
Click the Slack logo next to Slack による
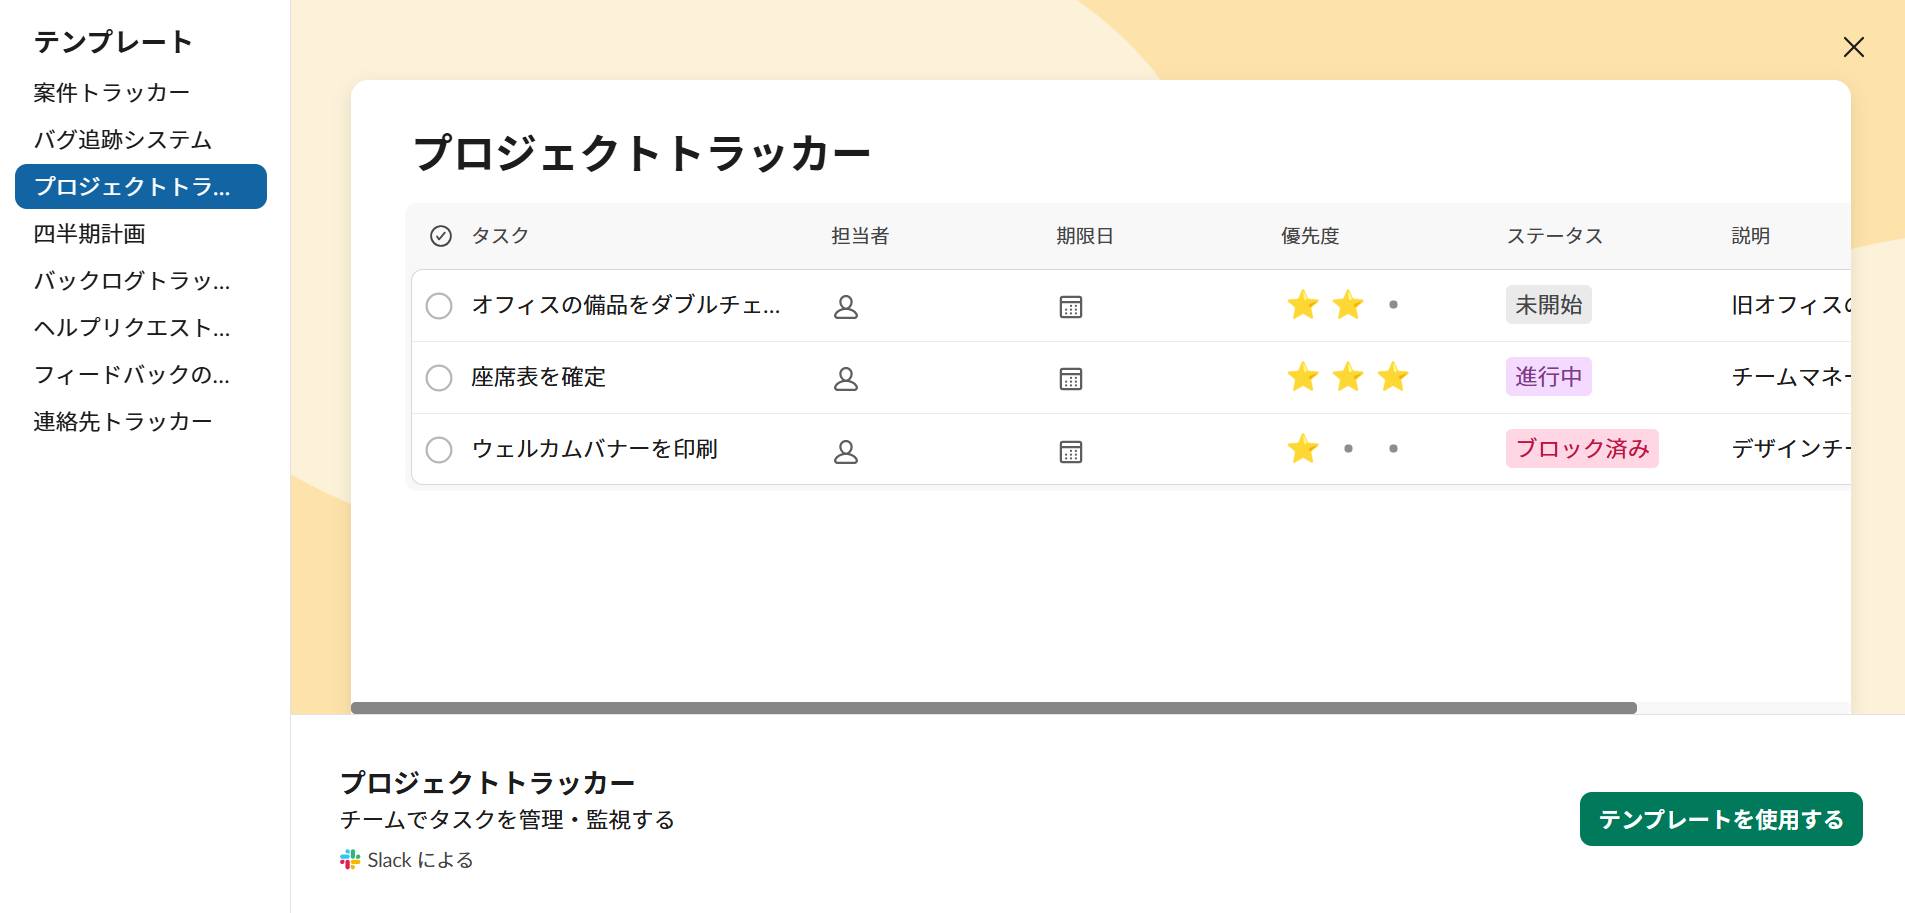tap(348, 859)
